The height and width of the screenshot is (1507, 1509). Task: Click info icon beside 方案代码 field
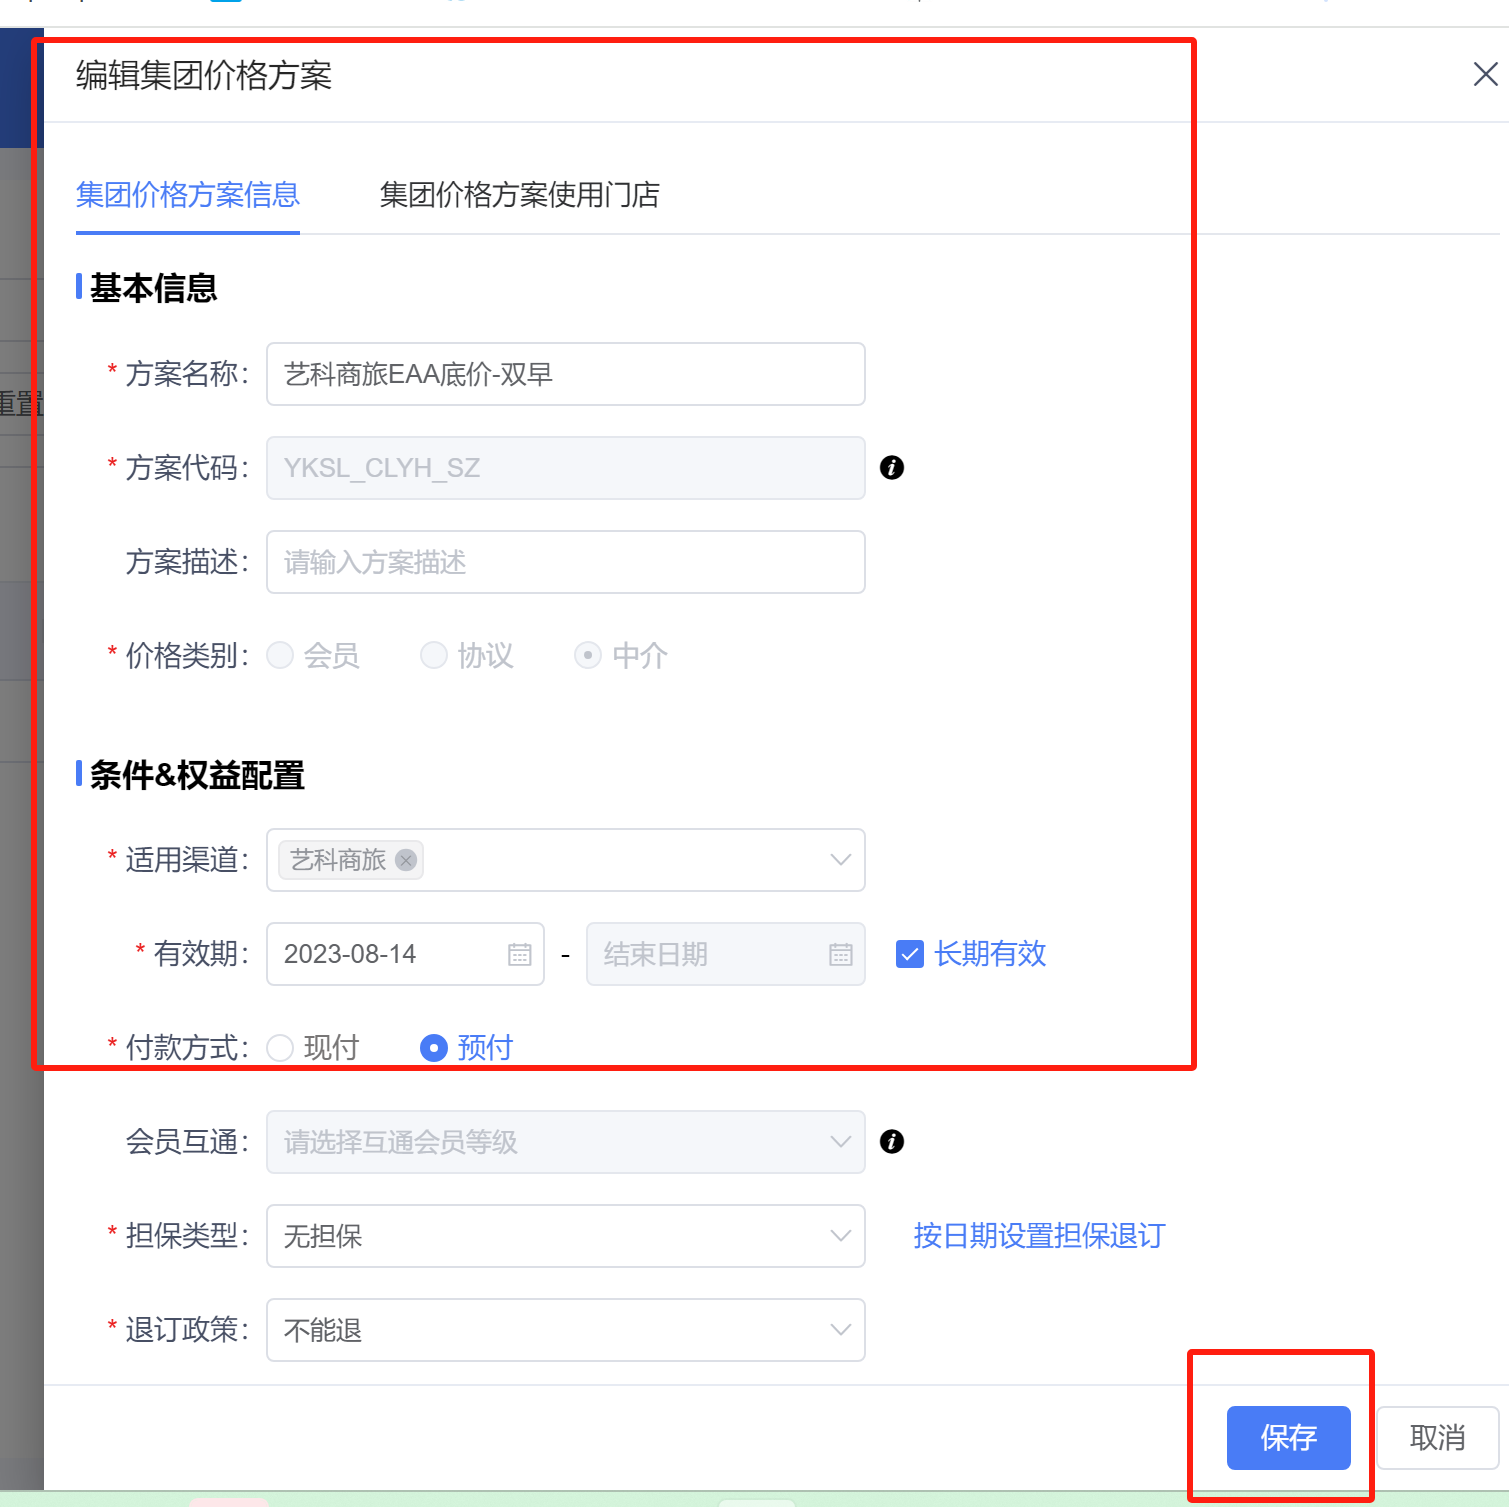click(891, 467)
